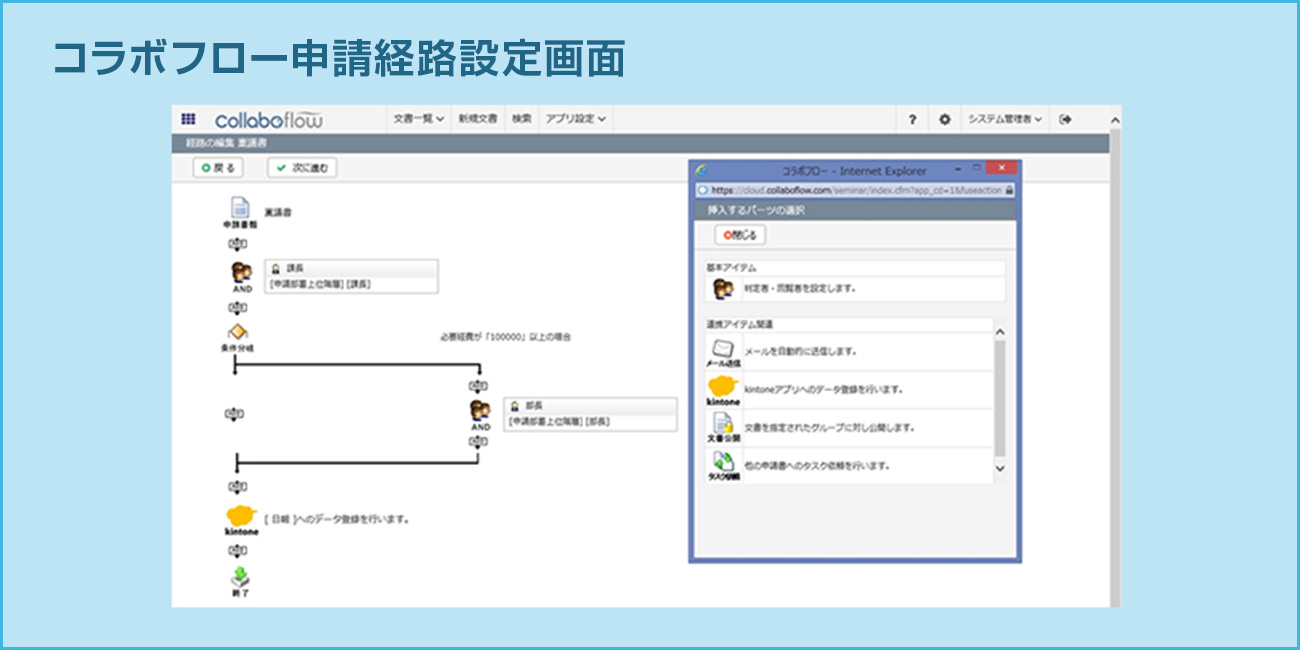Click the 条件分岐 branch diamond icon

click(x=236, y=330)
